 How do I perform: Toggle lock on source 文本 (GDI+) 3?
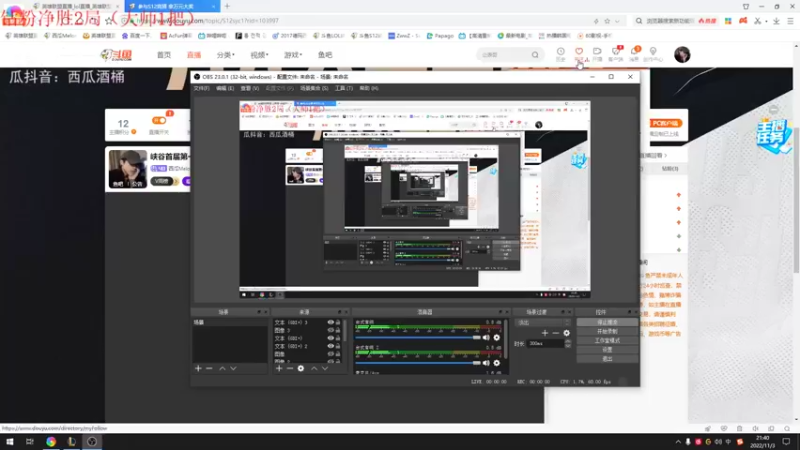[338, 322]
